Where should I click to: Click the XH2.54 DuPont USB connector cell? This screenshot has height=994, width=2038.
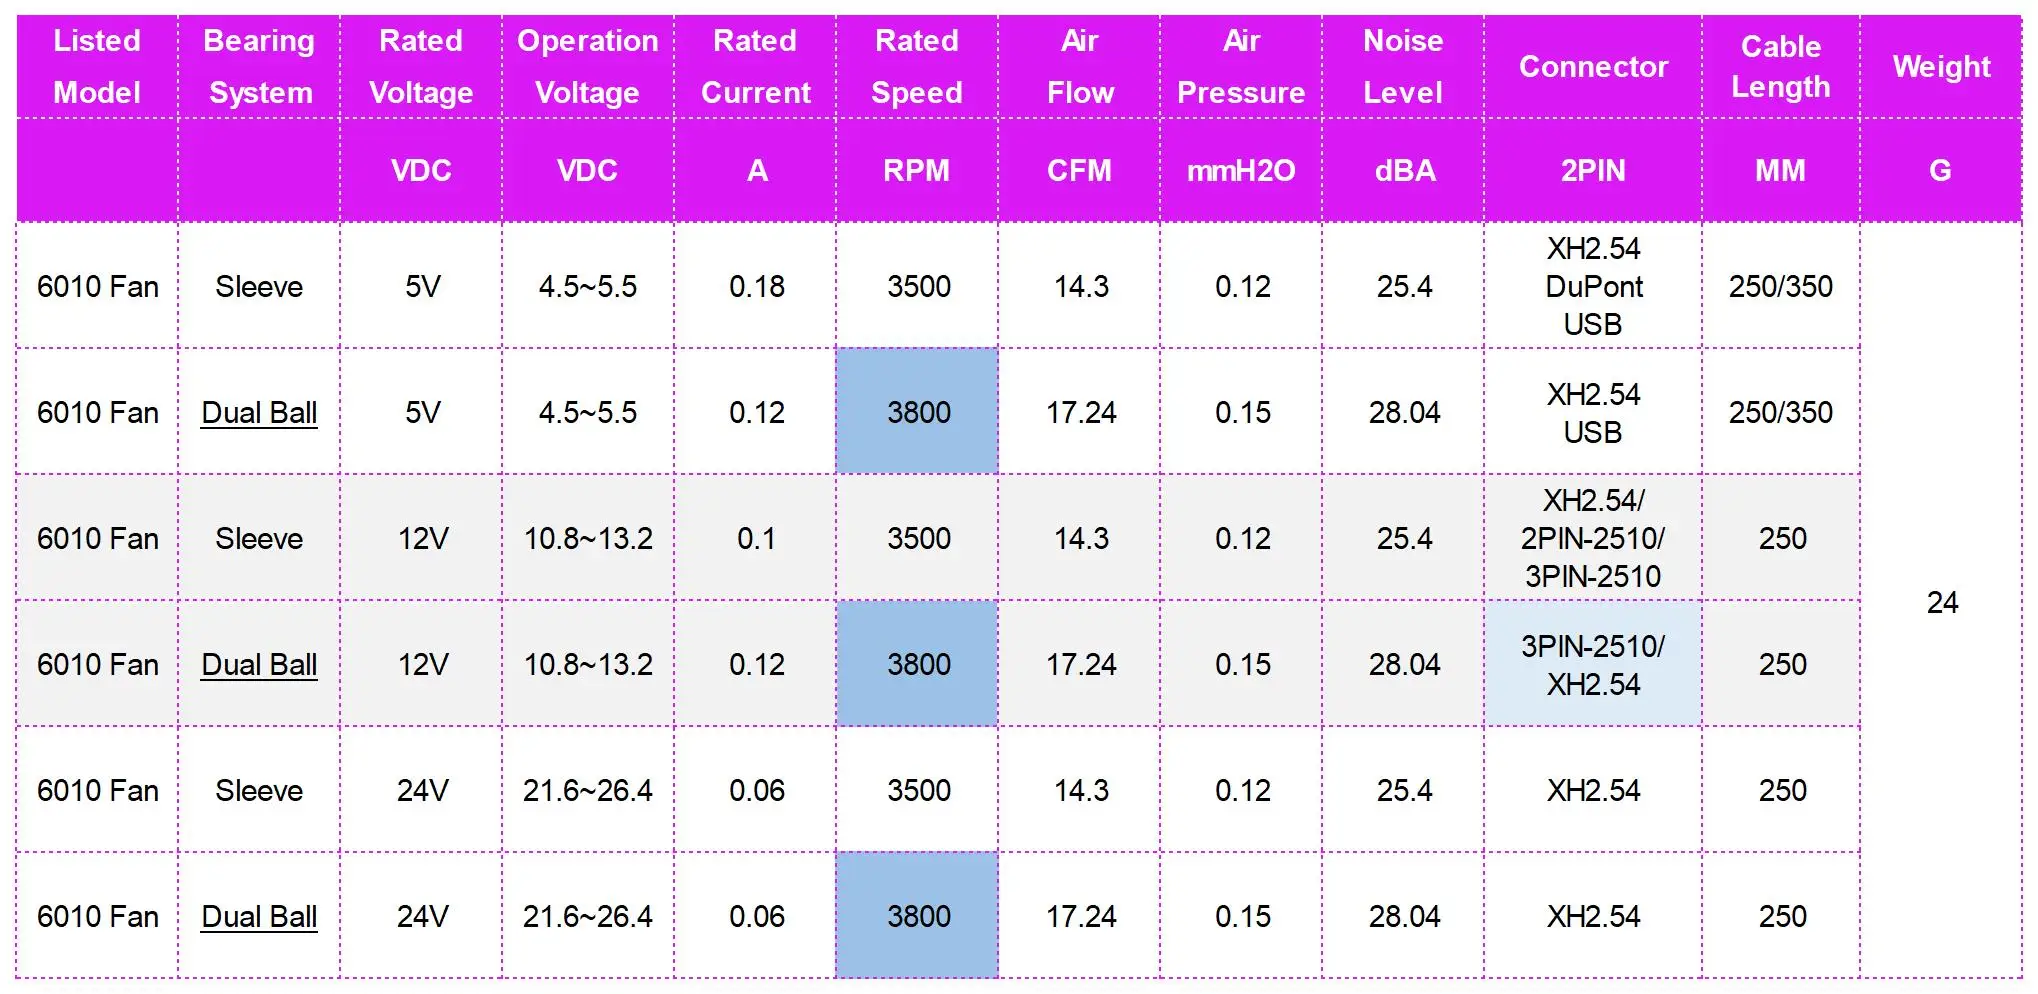tap(1593, 286)
